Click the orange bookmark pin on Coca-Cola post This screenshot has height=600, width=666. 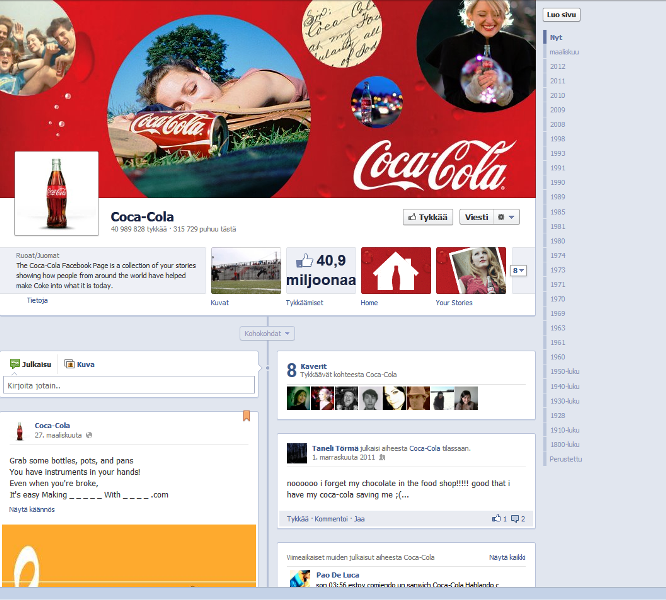pos(246,416)
